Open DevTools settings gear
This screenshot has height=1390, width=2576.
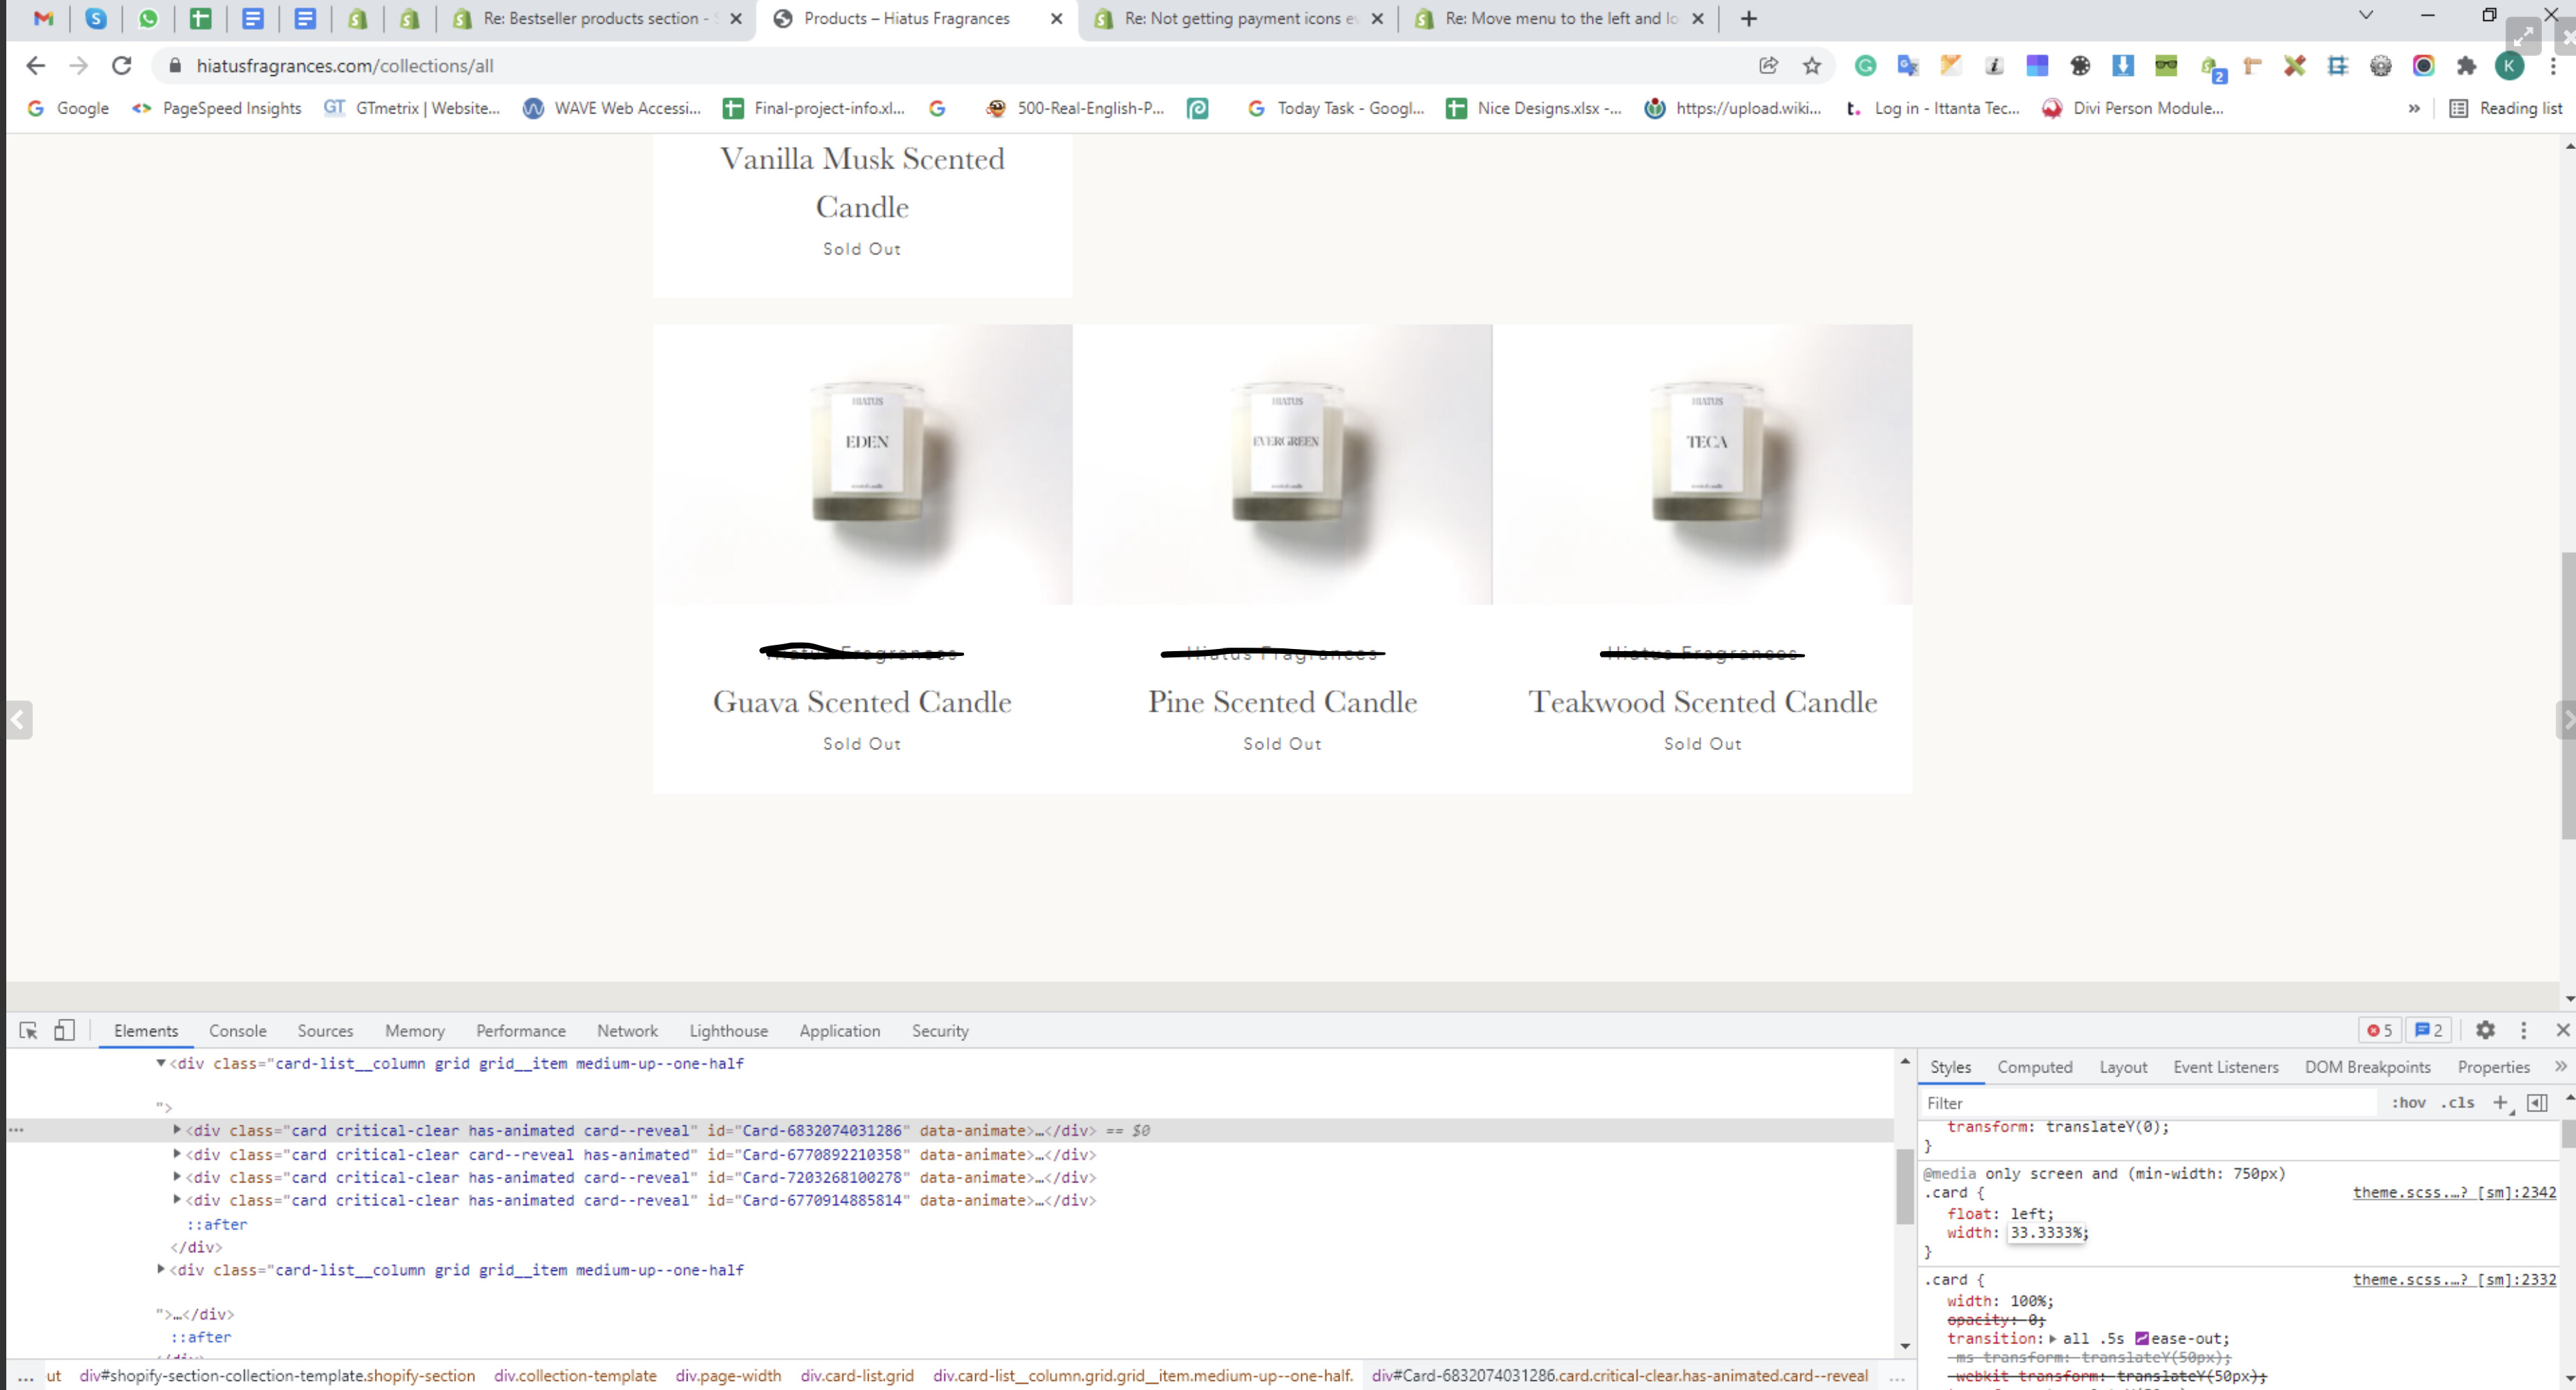(x=2485, y=1030)
